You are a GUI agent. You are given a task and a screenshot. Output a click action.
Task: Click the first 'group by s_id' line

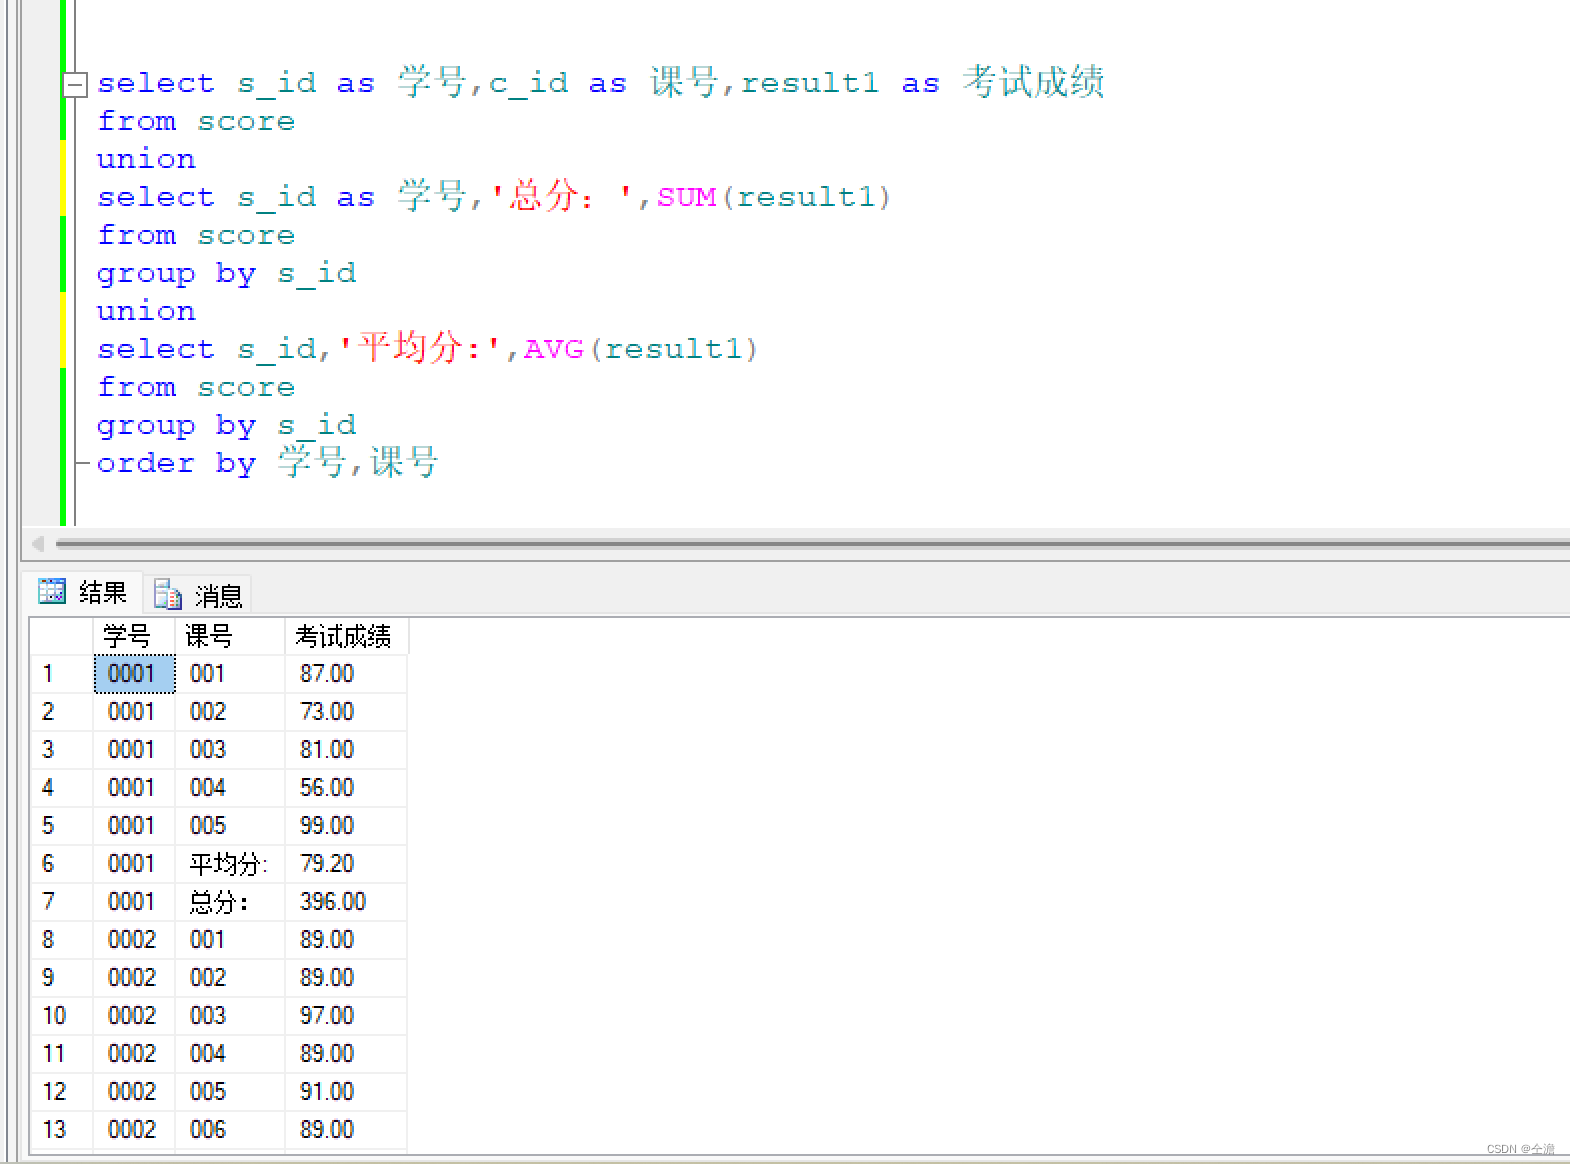[x=226, y=273]
